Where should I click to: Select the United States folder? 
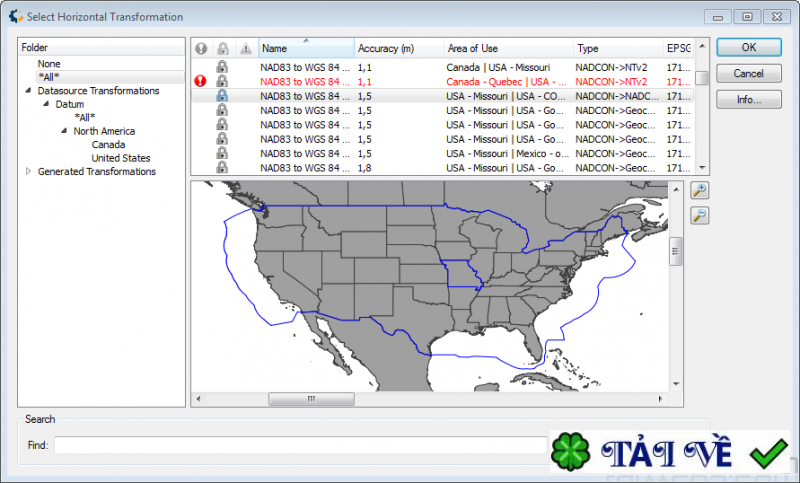121,158
